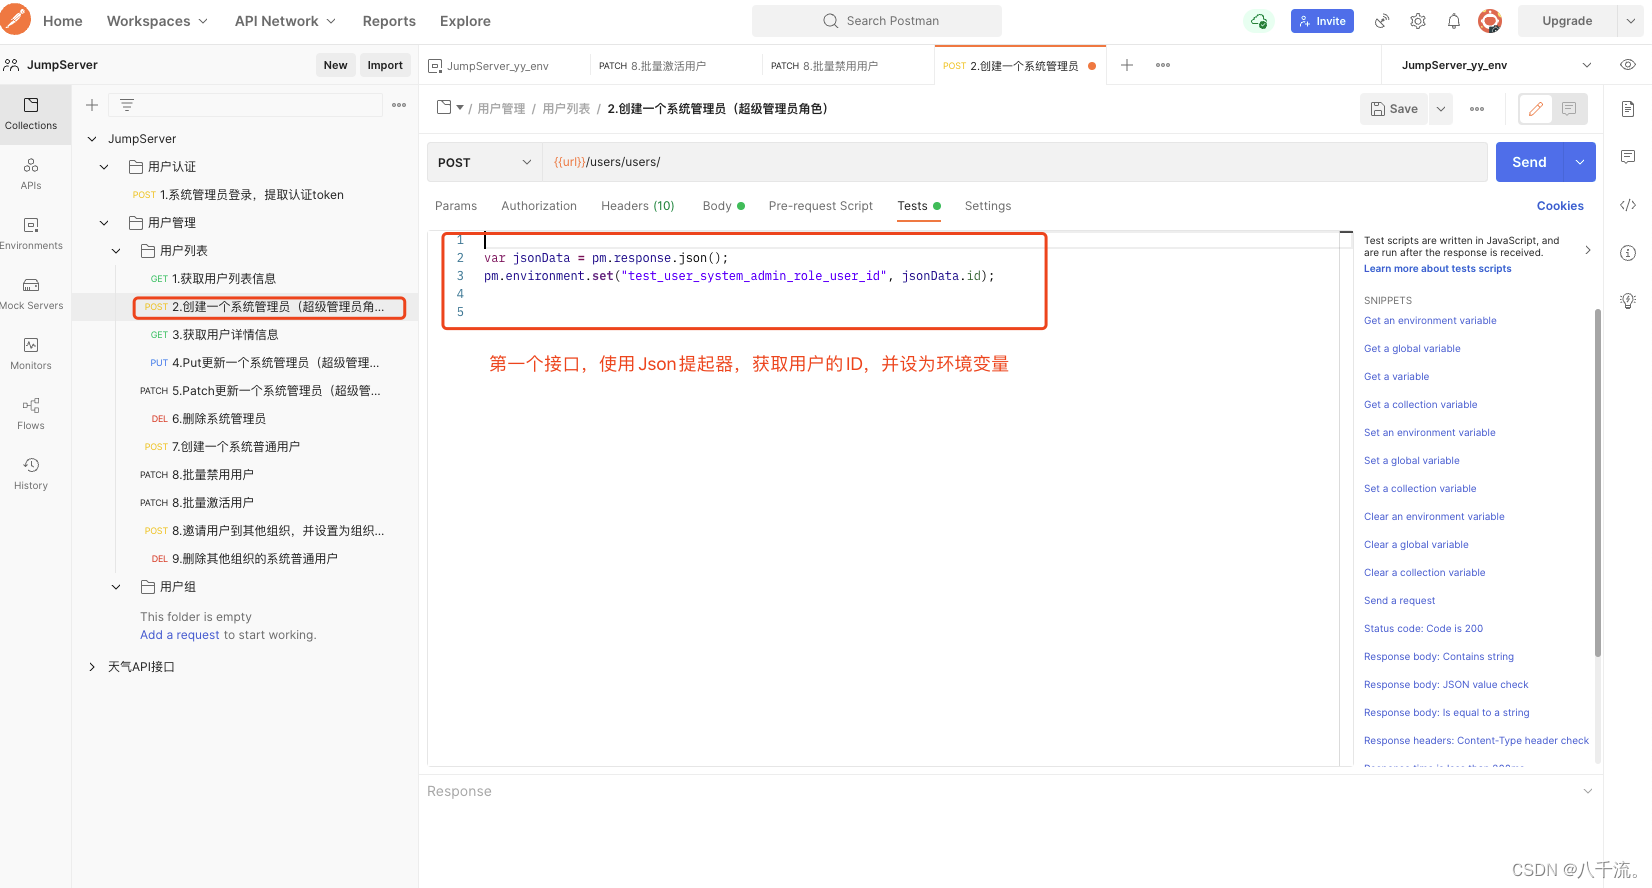Open the API Network menu

click(x=285, y=21)
